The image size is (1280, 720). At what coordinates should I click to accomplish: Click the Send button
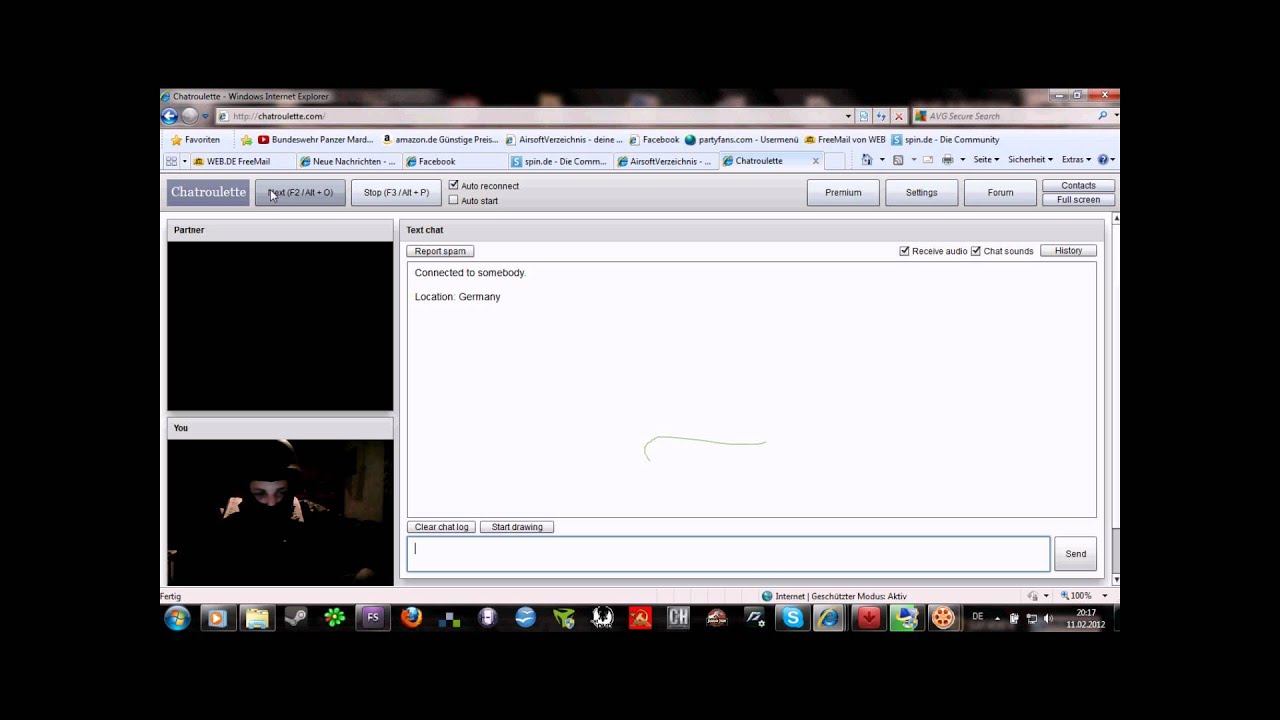pyautogui.click(x=1076, y=553)
